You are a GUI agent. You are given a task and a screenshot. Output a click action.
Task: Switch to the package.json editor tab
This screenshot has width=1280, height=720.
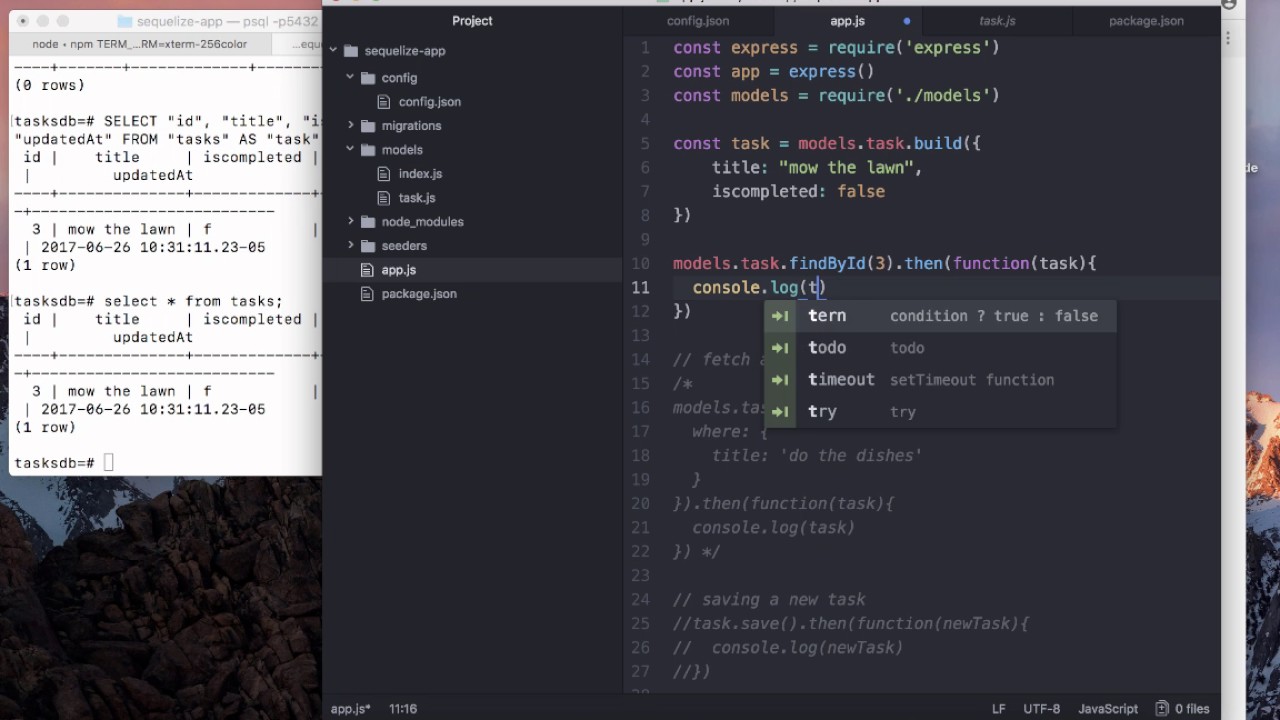(x=1146, y=21)
